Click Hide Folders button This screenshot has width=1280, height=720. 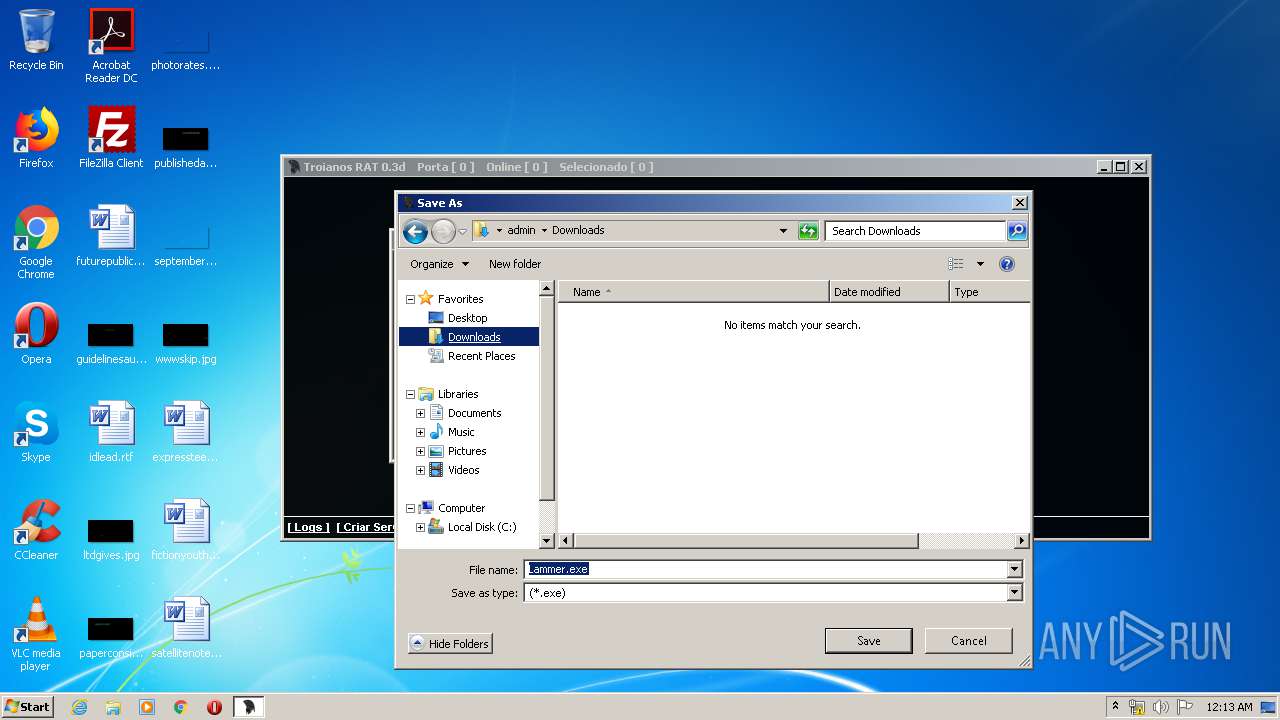point(450,644)
